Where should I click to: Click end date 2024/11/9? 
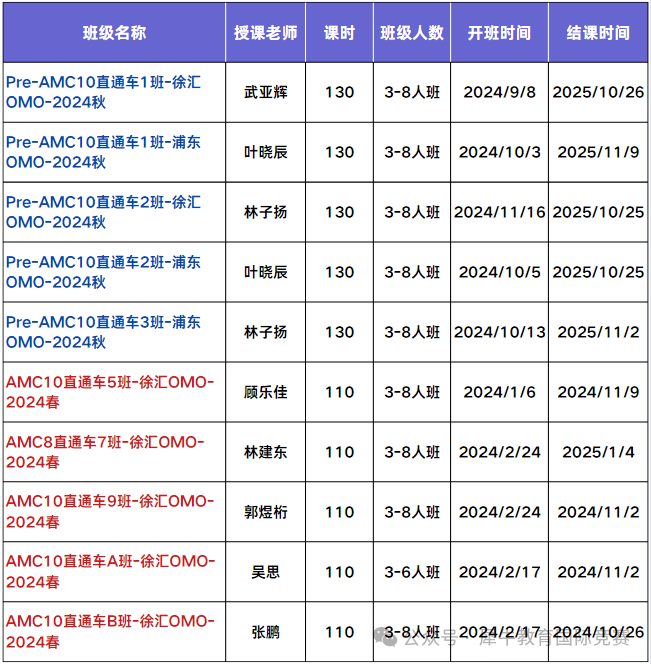[598, 393]
